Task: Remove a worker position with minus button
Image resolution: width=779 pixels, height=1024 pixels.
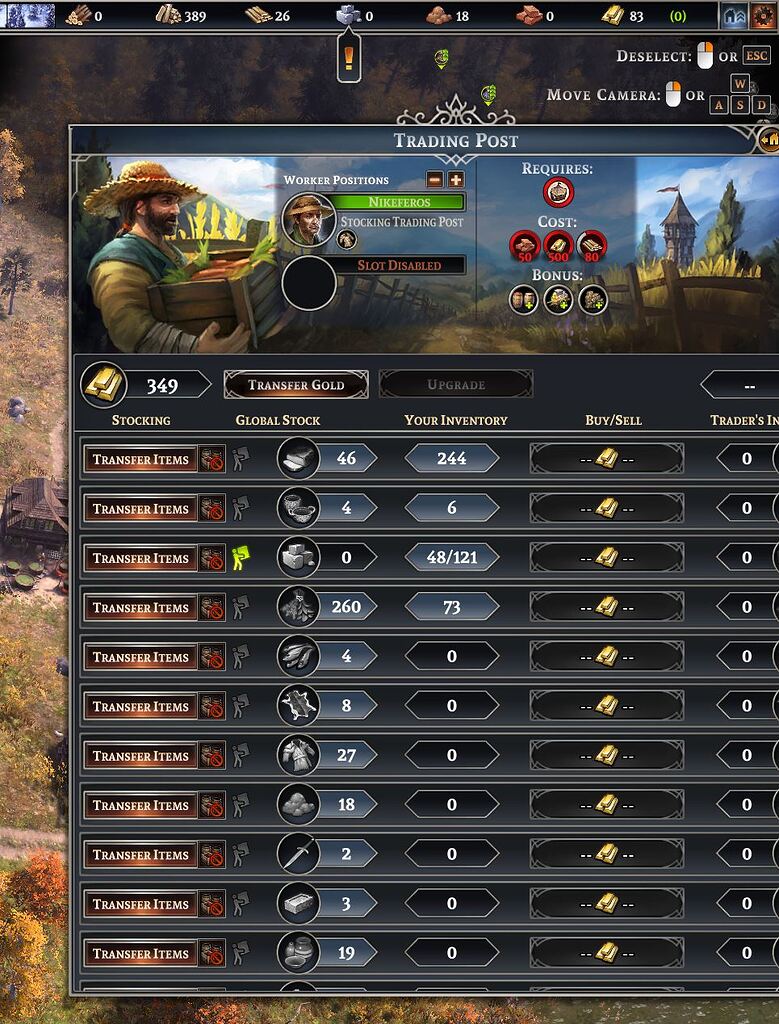Action: 434,180
